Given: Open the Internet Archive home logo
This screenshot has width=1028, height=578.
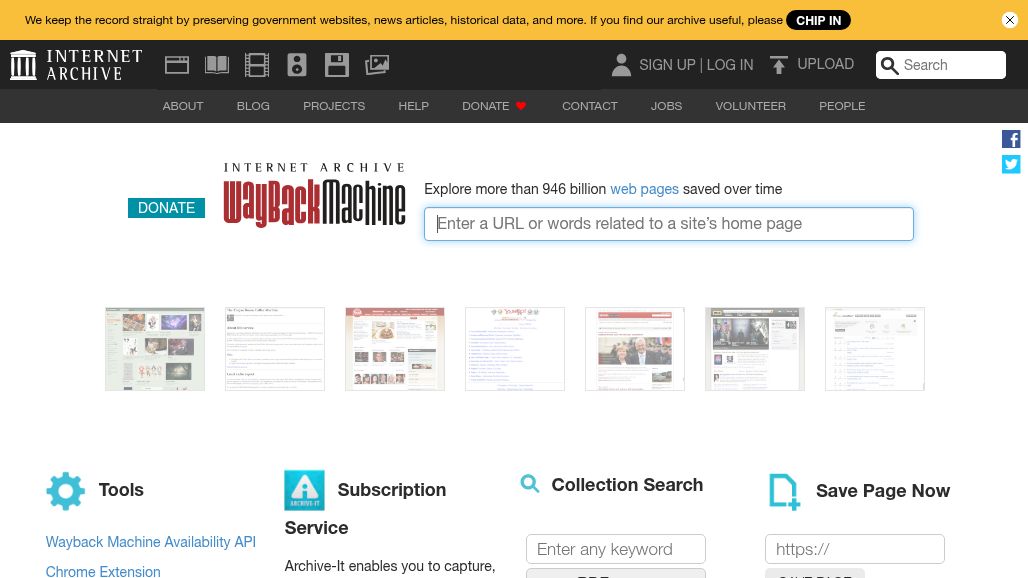Looking at the screenshot, I should click(76, 65).
